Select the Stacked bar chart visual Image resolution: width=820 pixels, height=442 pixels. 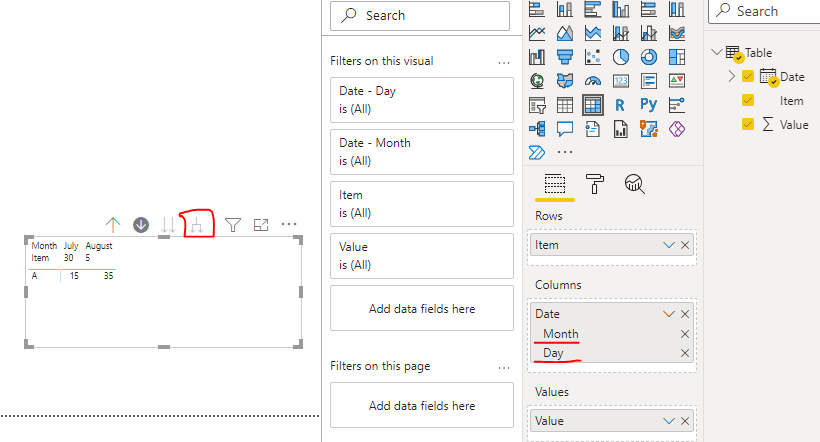pyautogui.click(x=537, y=9)
